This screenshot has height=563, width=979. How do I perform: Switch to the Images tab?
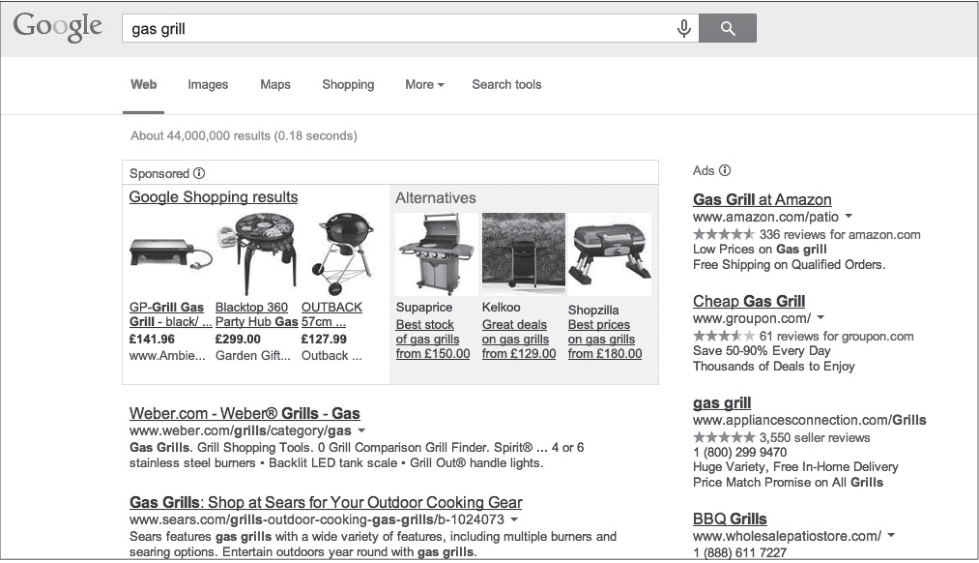pos(208,84)
